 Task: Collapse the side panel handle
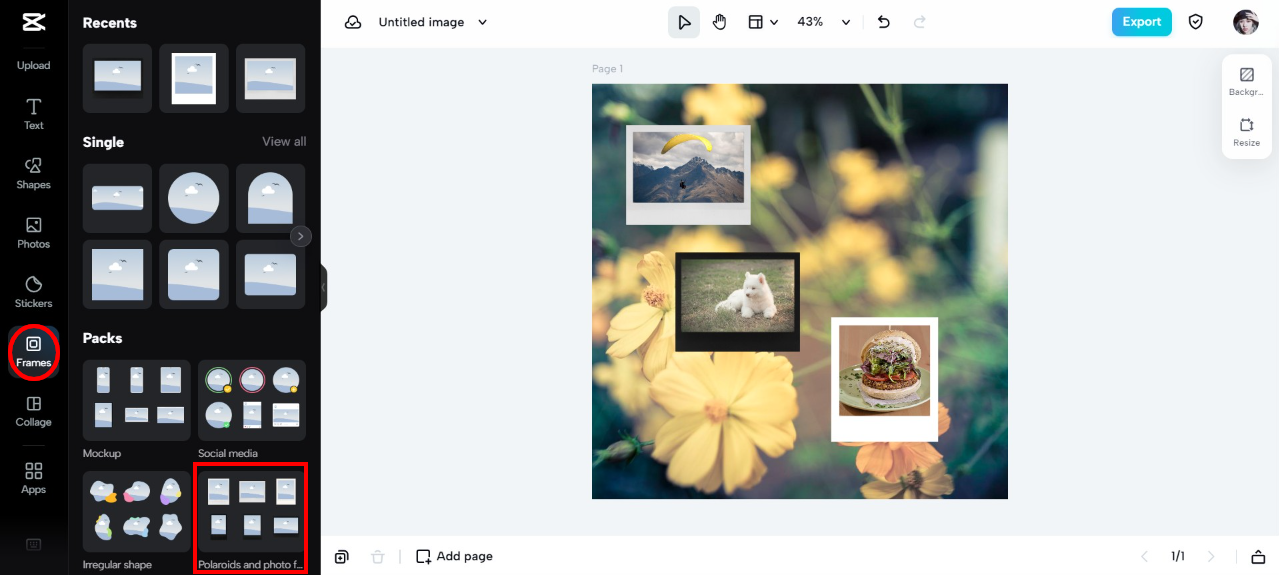tap(324, 288)
